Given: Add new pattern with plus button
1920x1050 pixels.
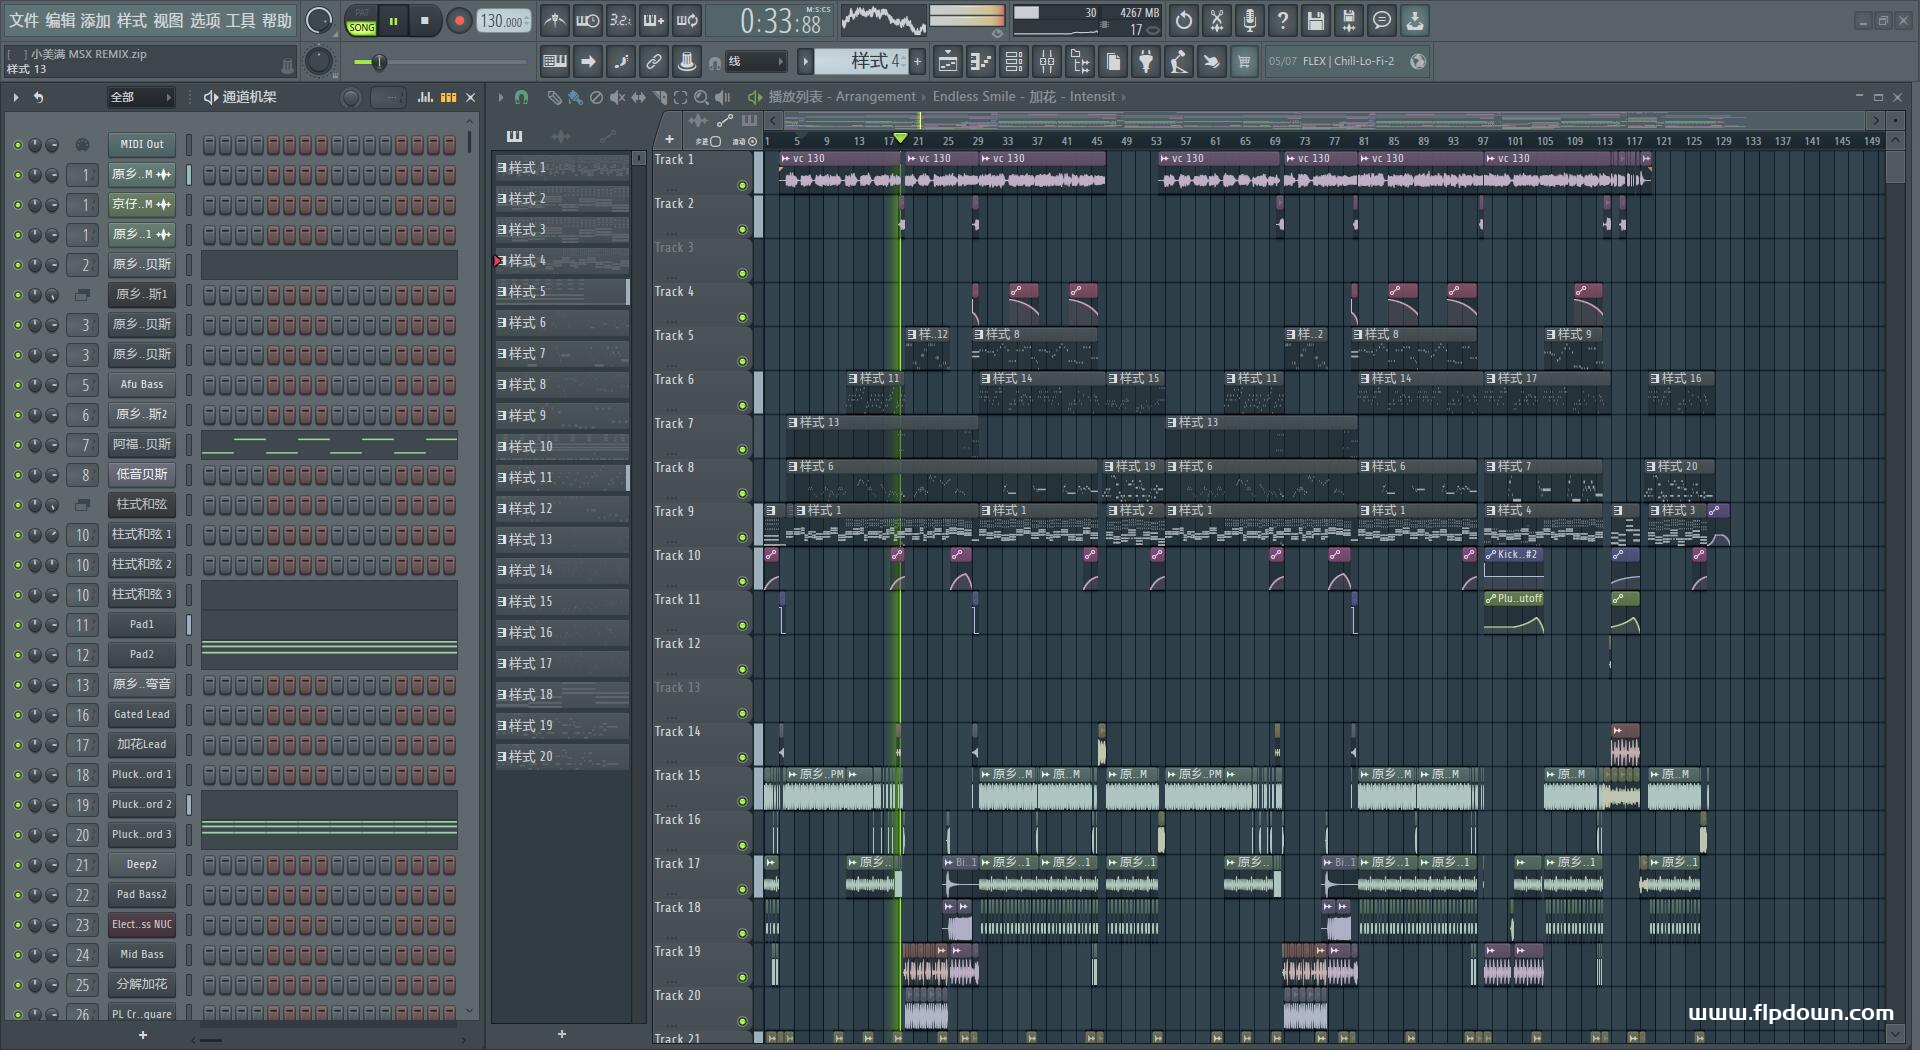Looking at the screenshot, I should pos(917,62).
